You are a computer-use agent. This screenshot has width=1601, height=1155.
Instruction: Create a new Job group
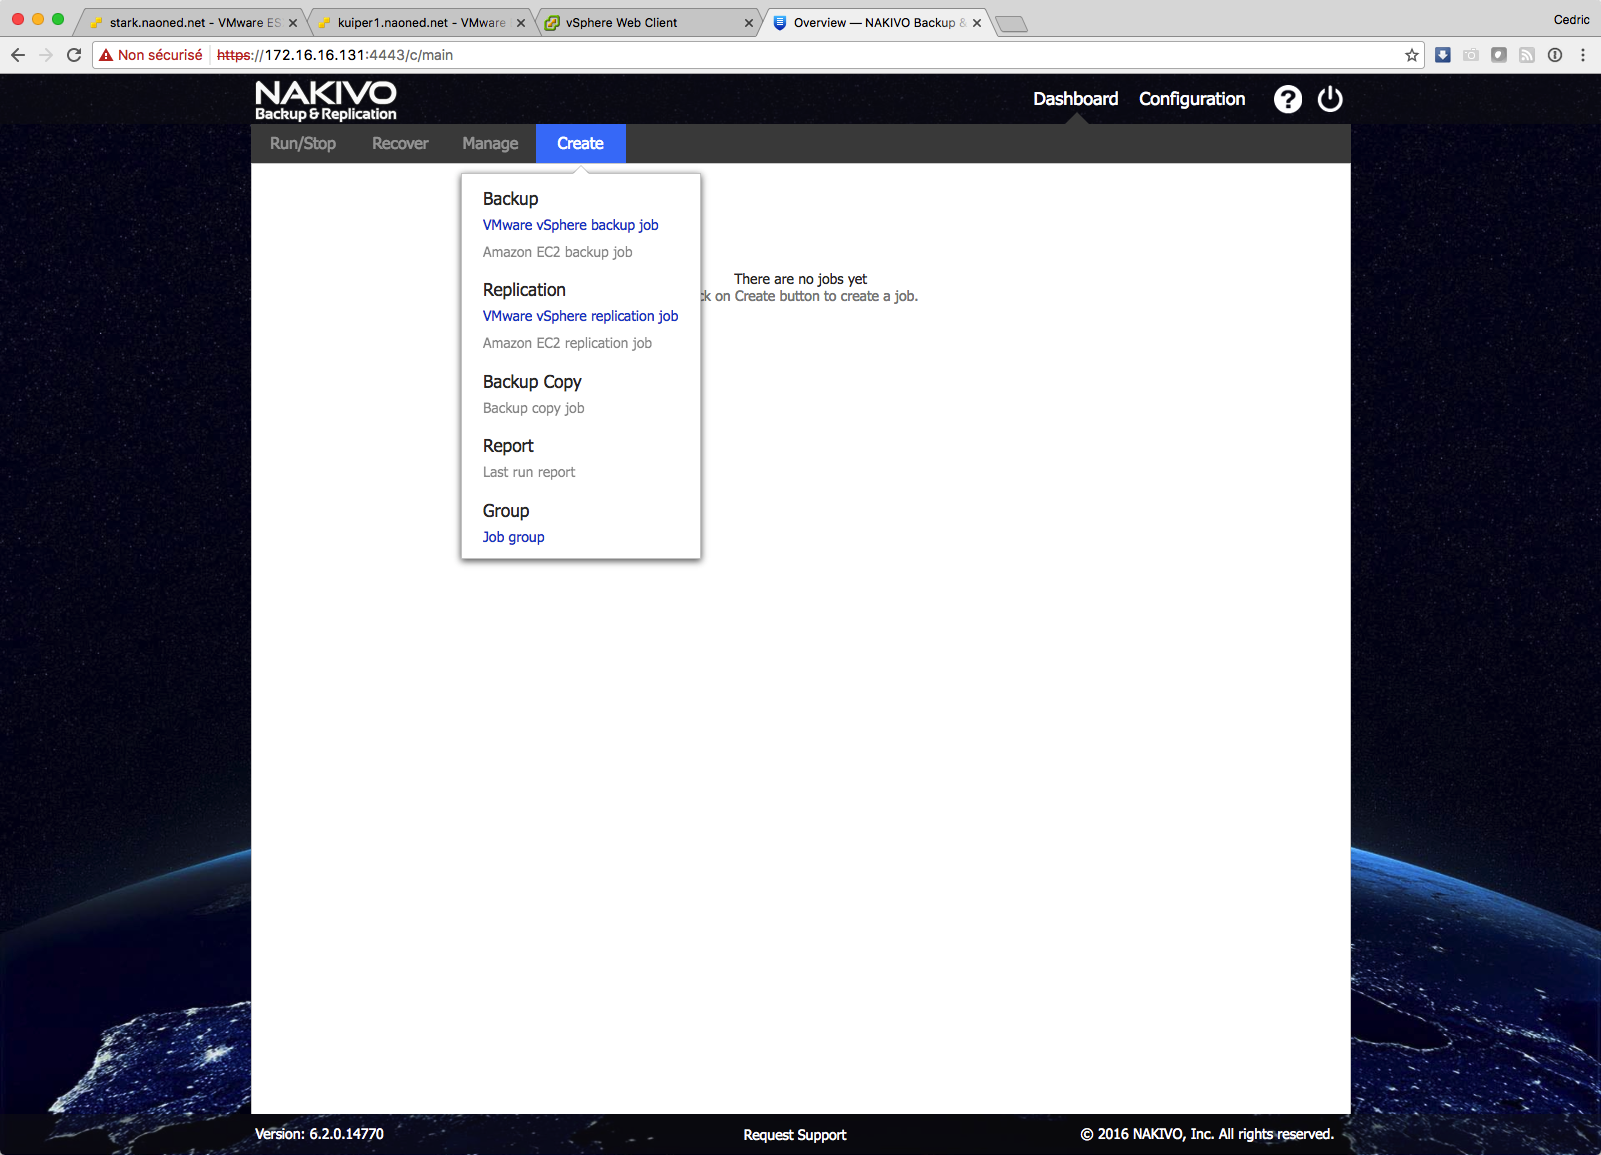coord(513,537)
